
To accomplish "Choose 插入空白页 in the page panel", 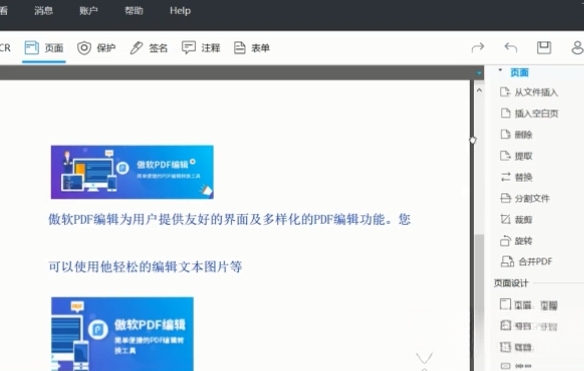I will click(x=529, y=113).
